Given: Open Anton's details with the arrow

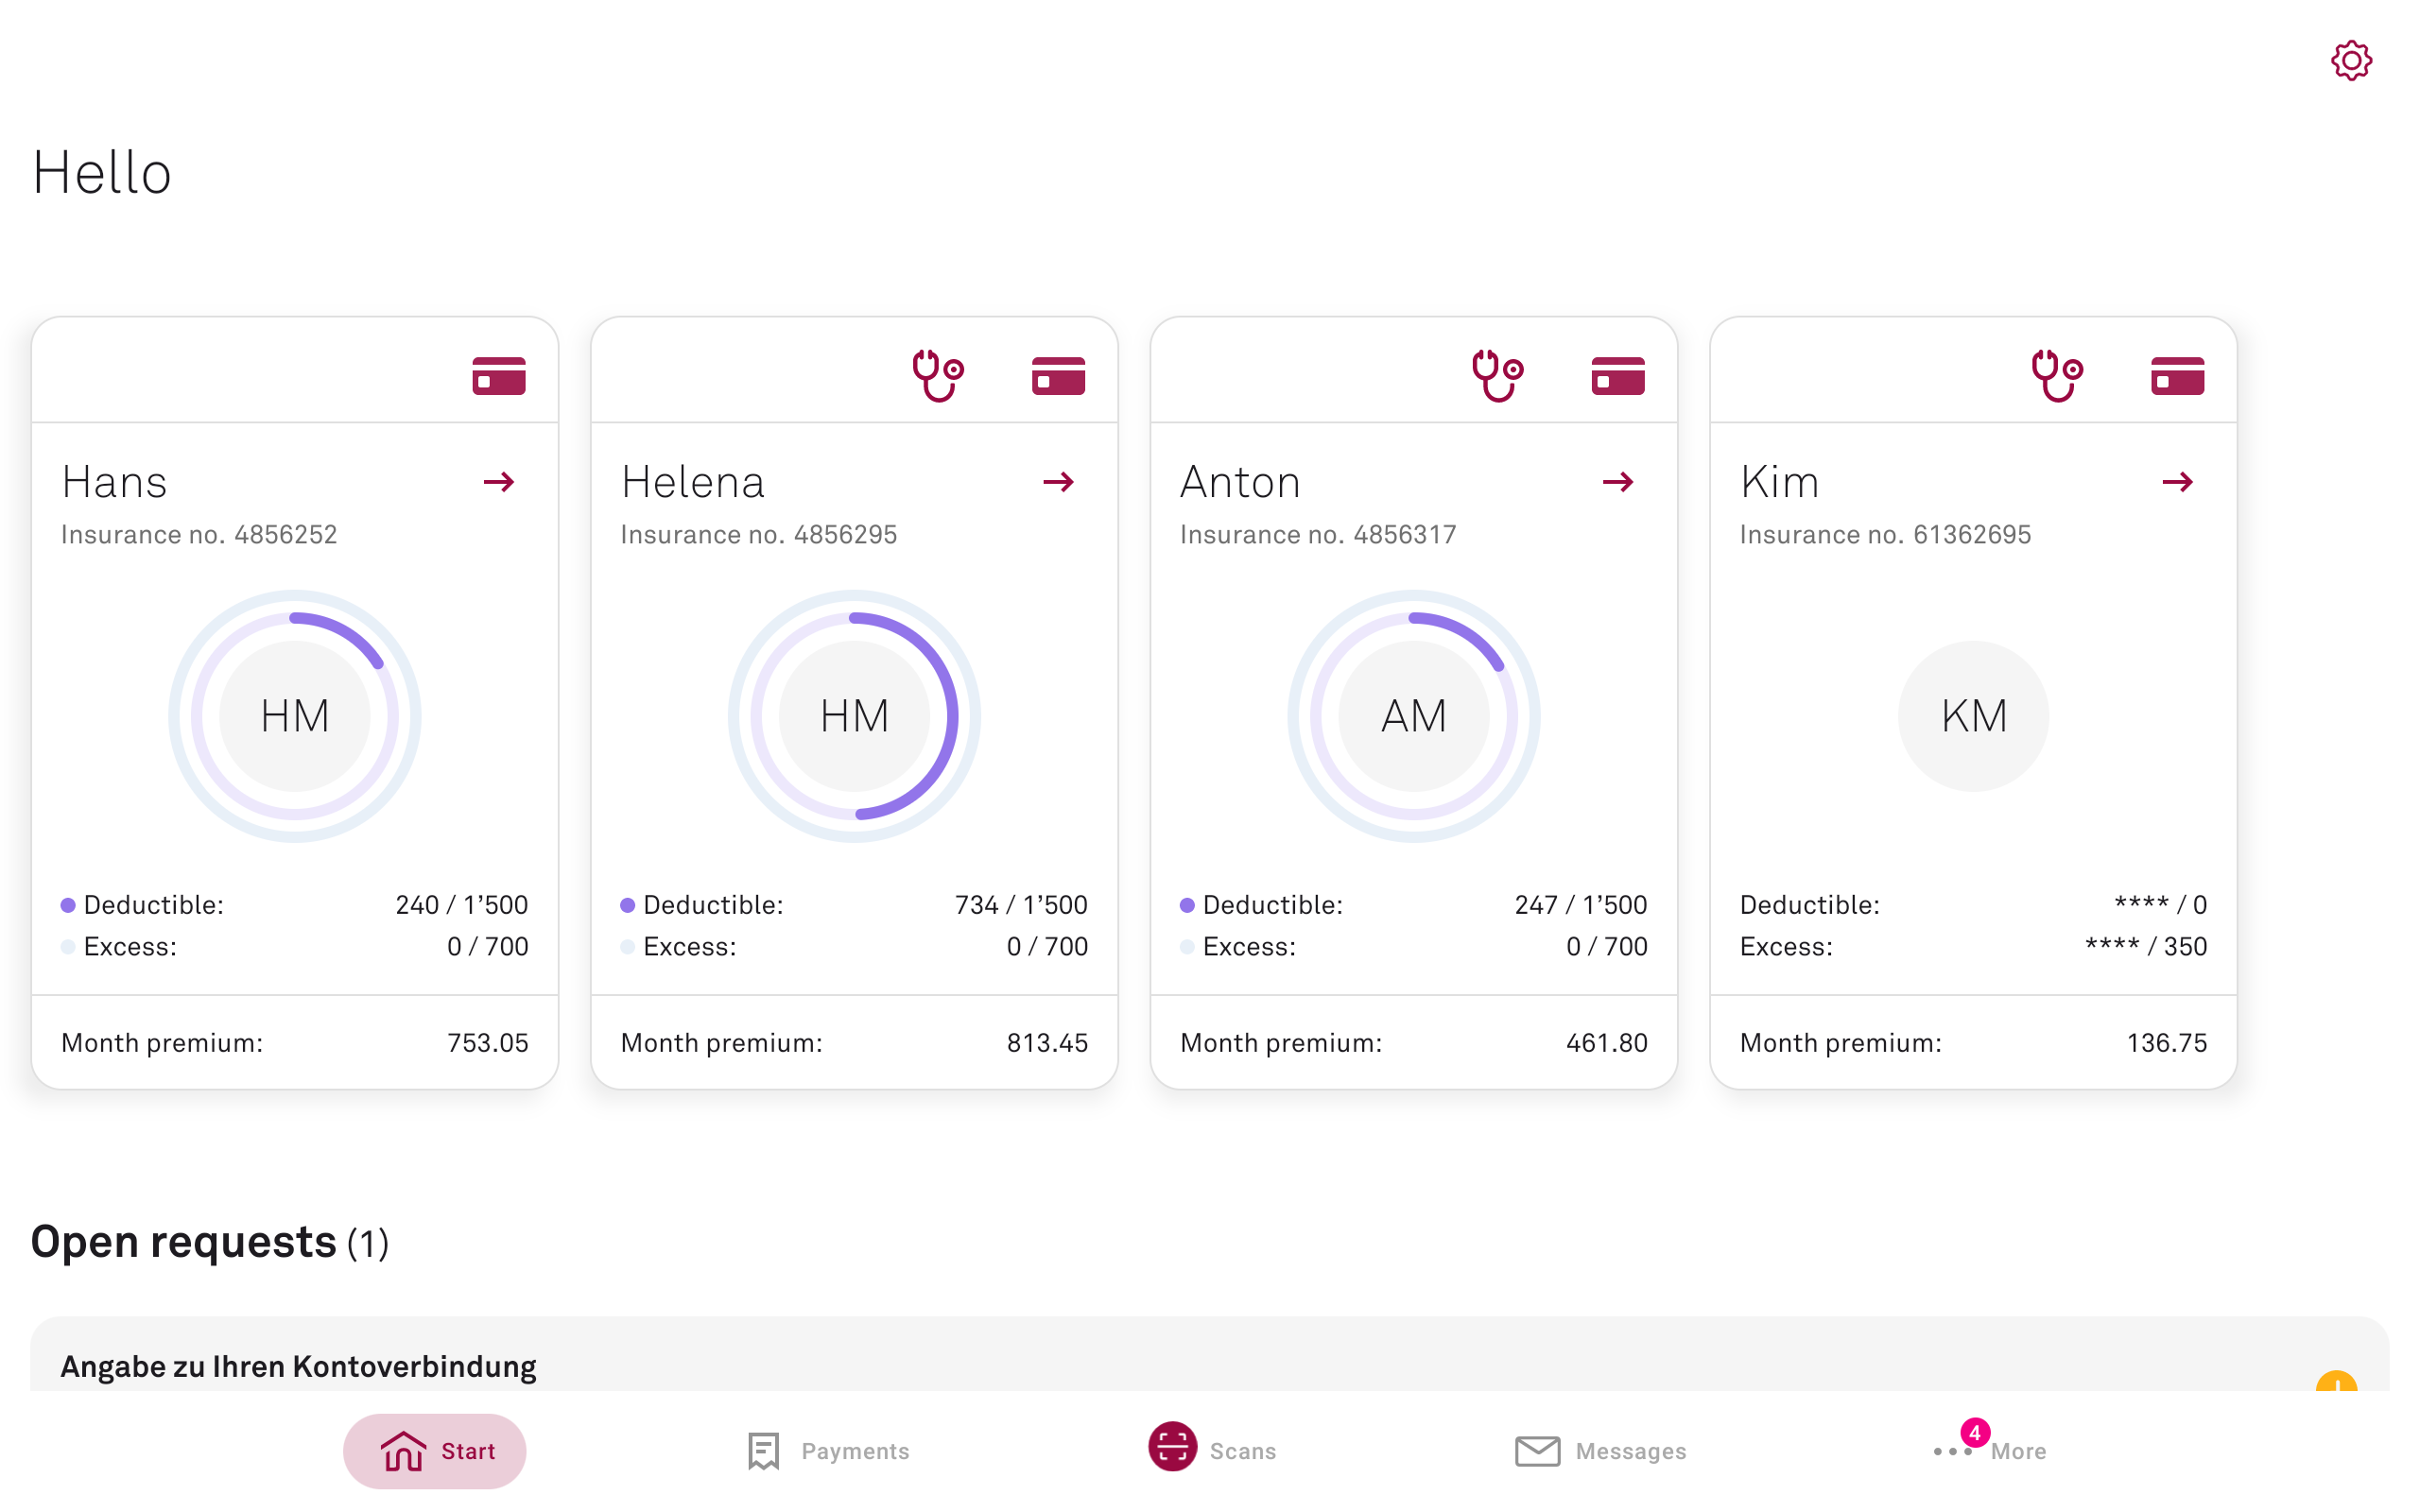Looking at the screenshot, I should coord(1618,482).
